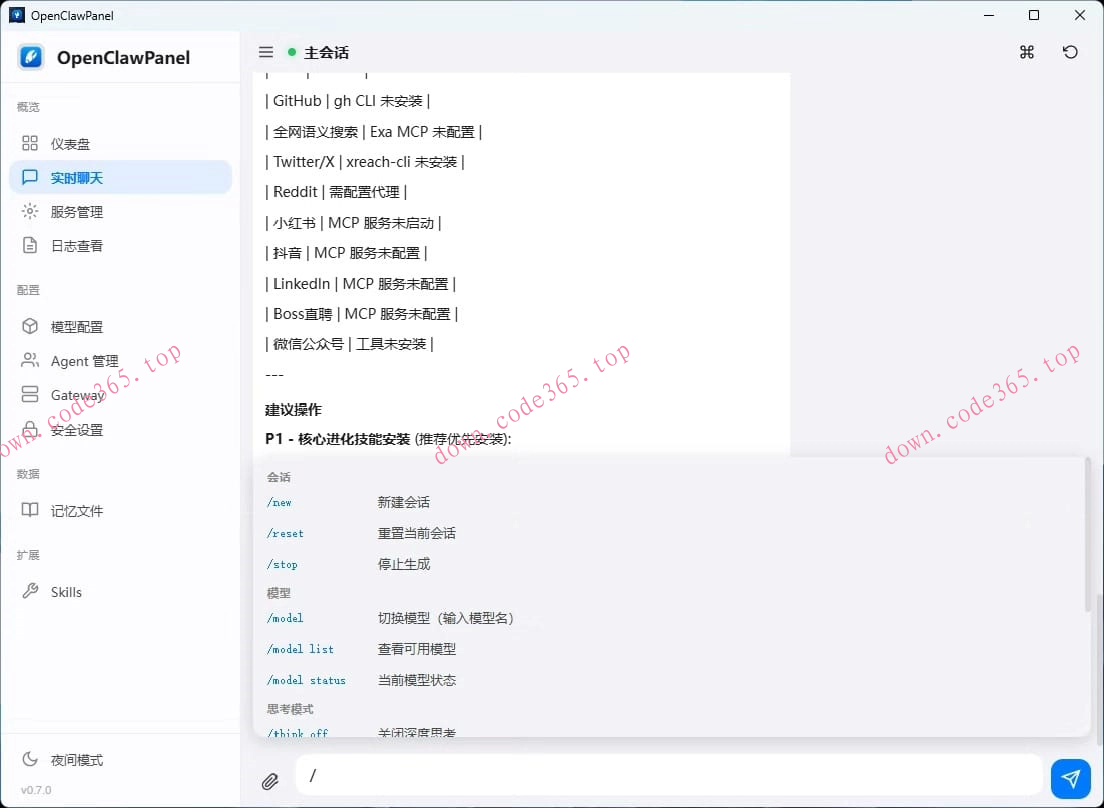Send the message via the blue send icon
This screenshot has height=808, width=1104.
click(x=1070, y=778)
